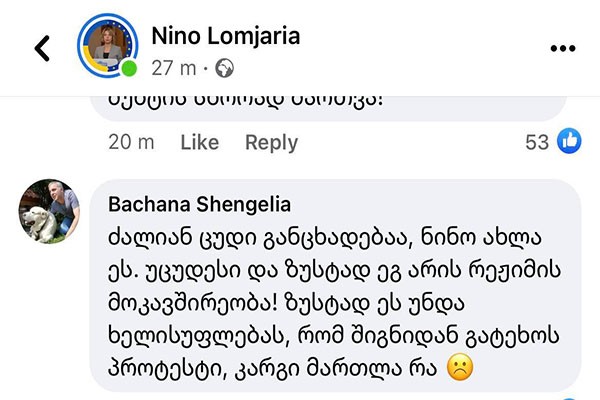The image size is (600, 400).
Task: Click the globe public audience icon
Action: [x=224, y=68]
